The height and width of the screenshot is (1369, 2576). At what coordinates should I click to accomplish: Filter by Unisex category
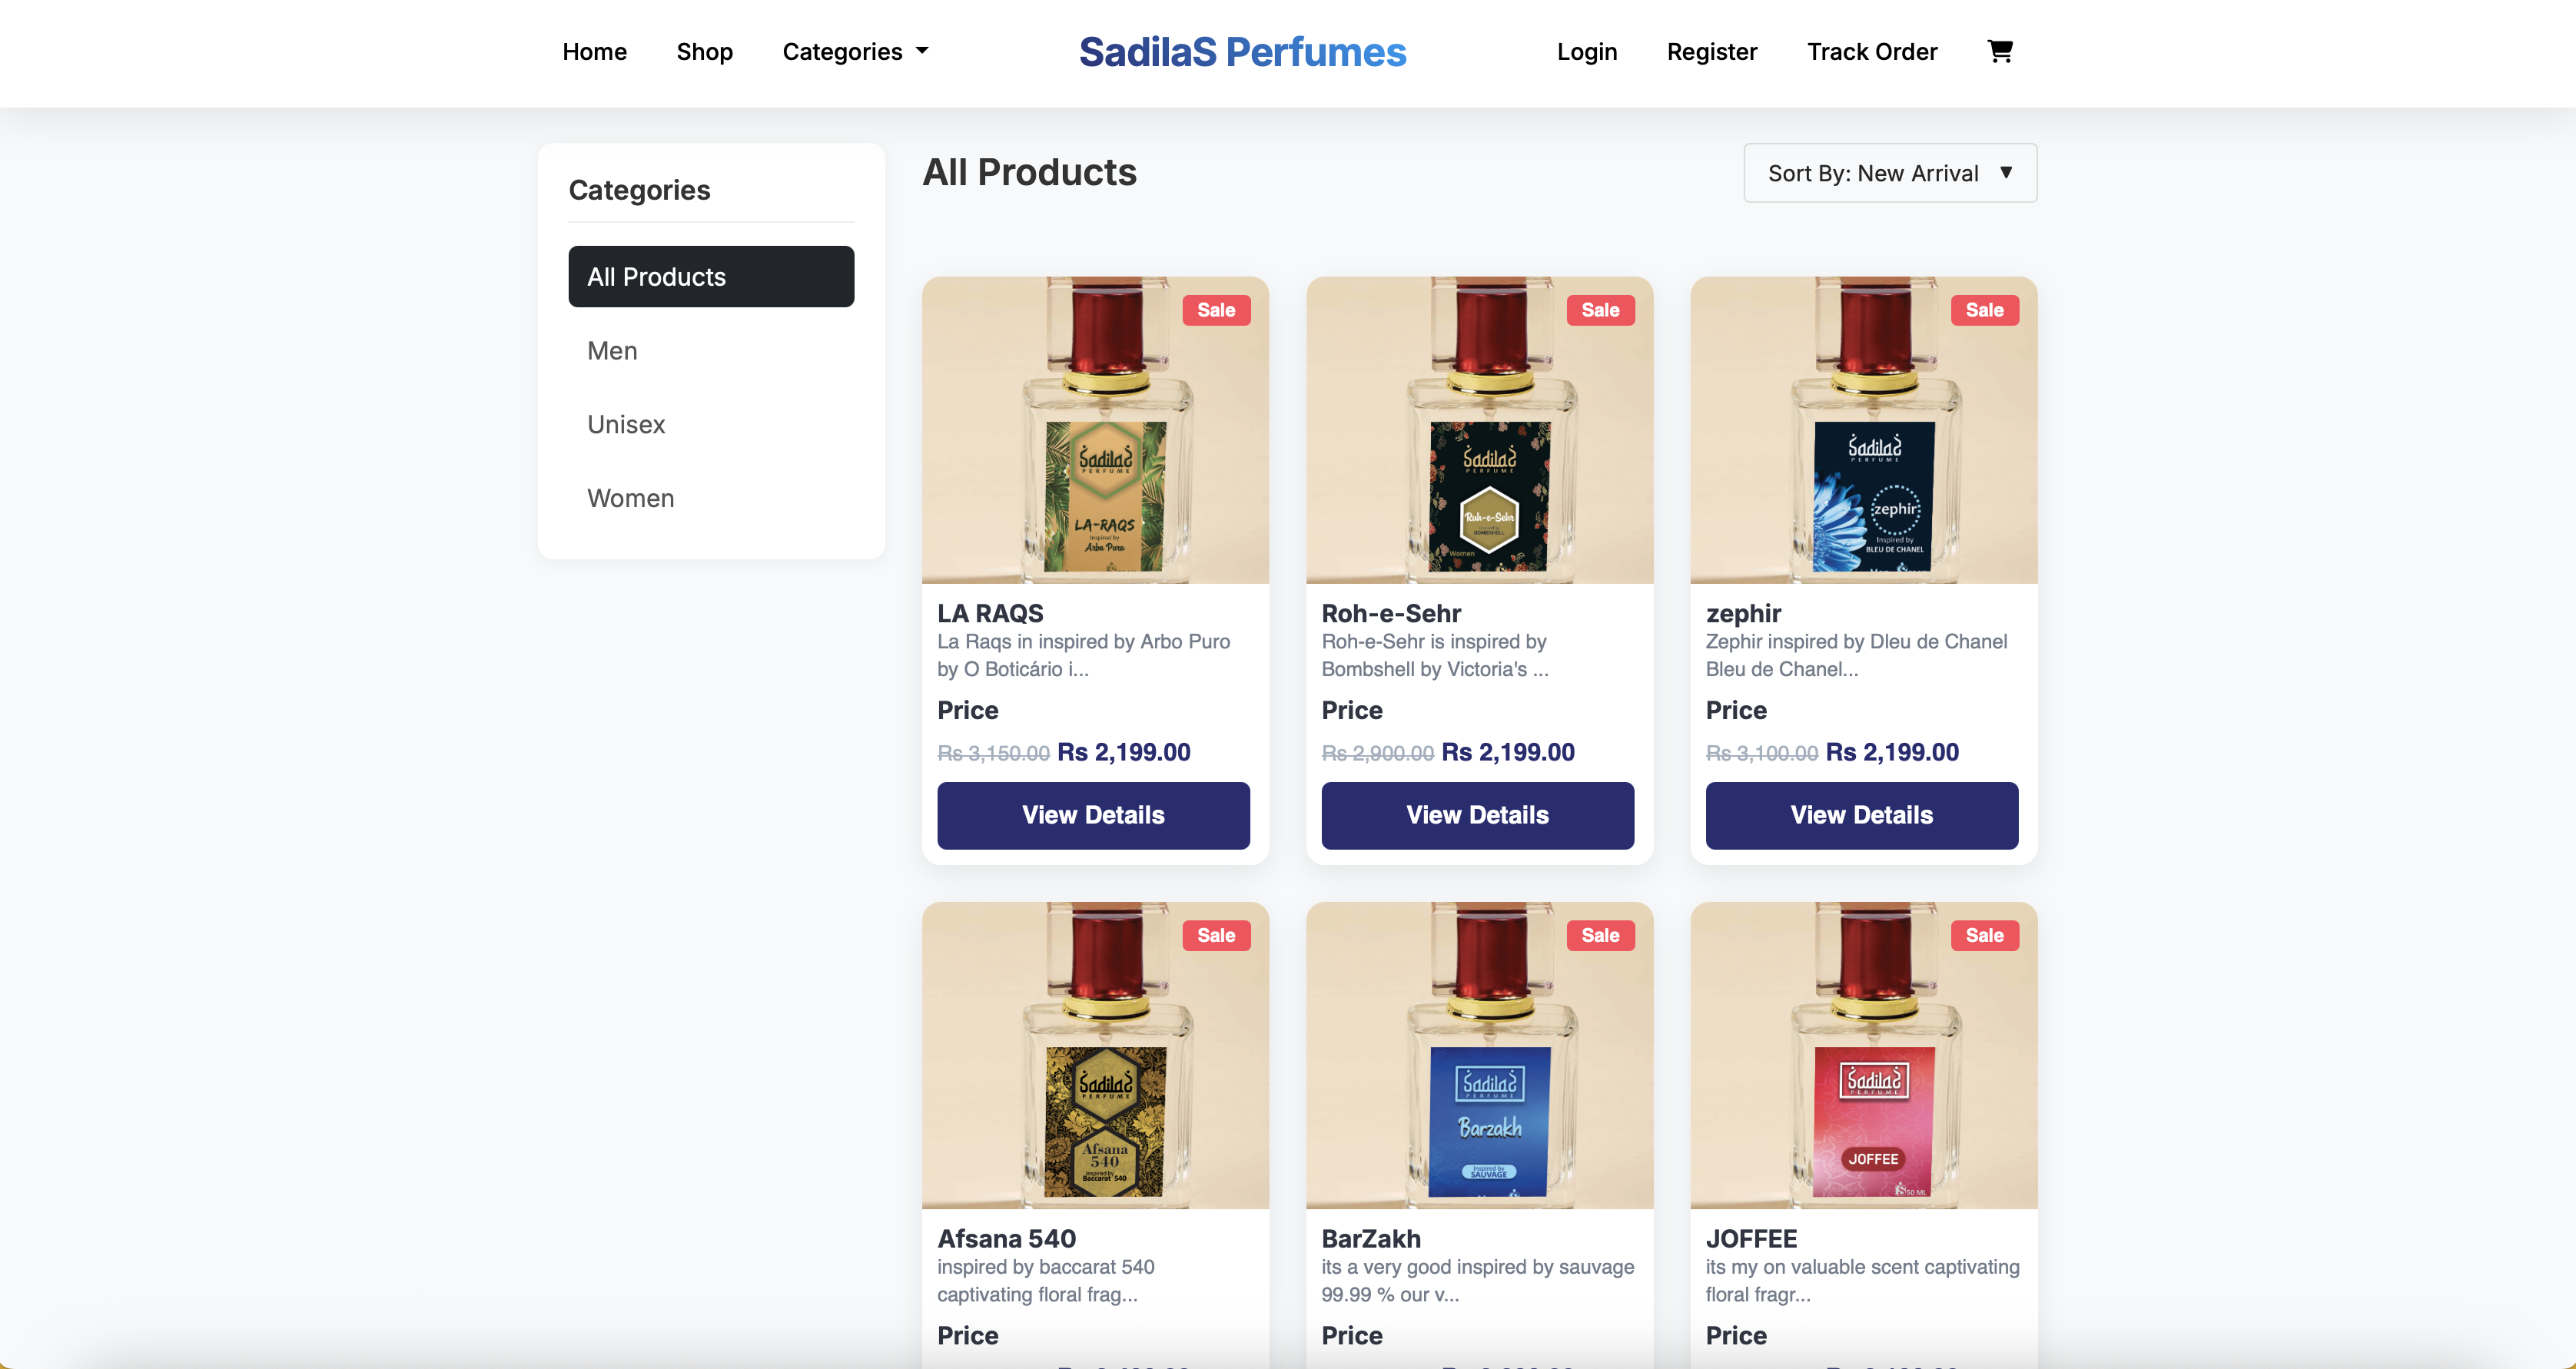626,425
